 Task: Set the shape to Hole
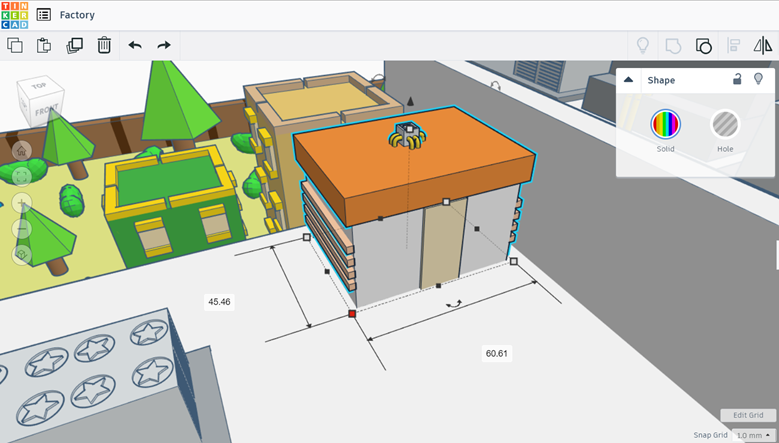pos(725,124)
